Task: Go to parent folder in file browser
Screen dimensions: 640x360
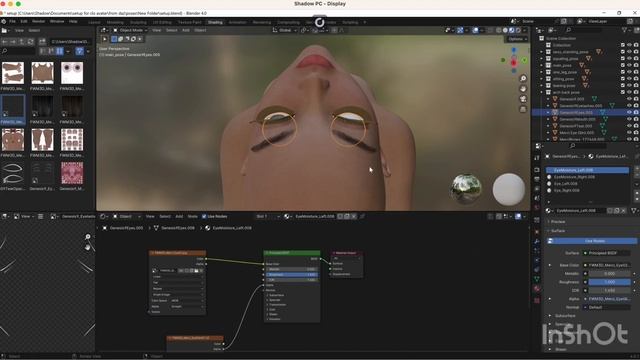Action: click(x=22, y=42)
